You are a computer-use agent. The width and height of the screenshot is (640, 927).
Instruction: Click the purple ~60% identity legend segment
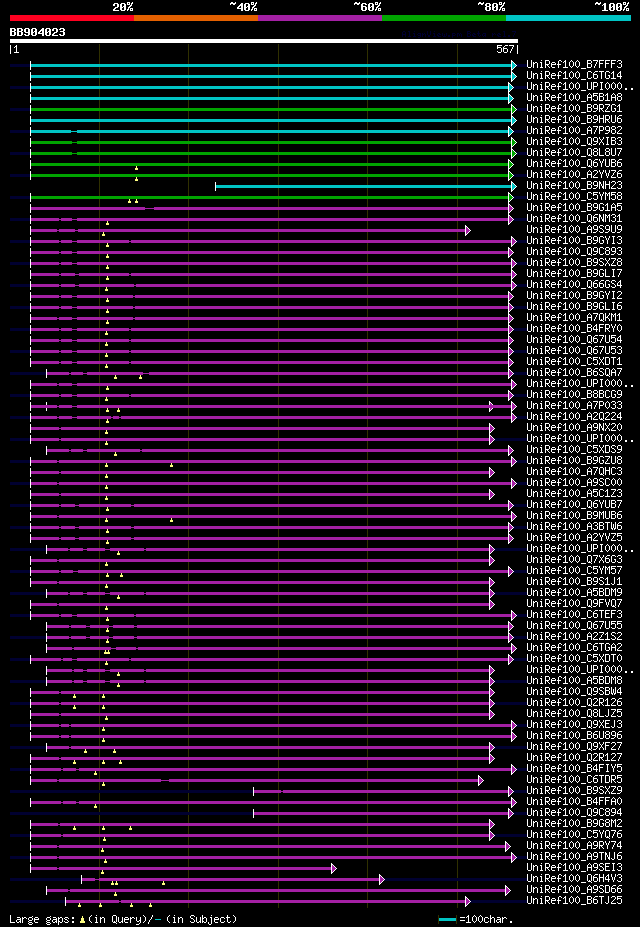[320, 18]
